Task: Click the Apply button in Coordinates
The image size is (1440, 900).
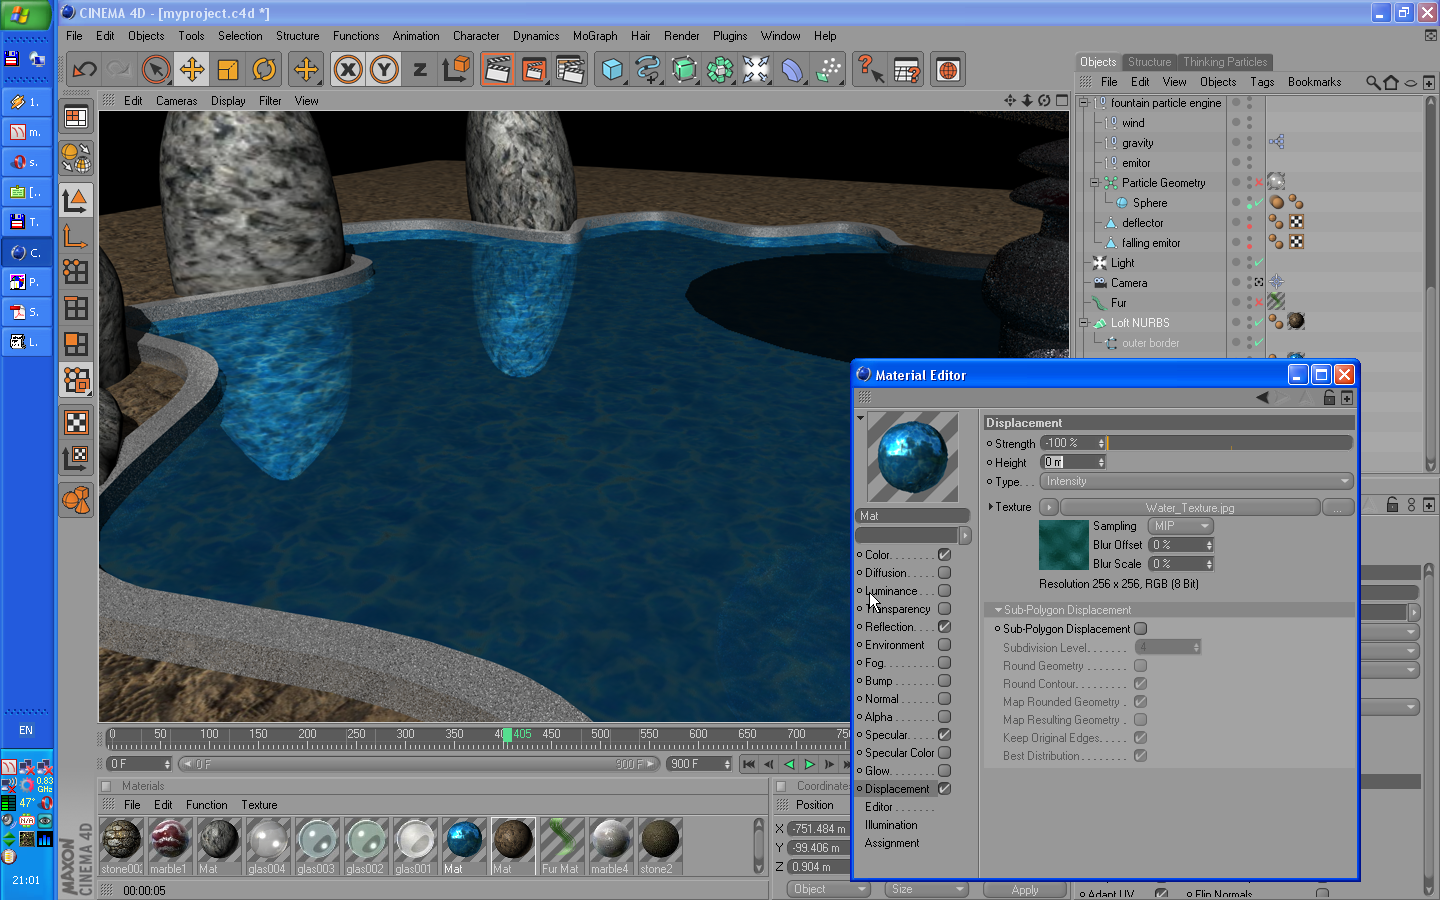Action: (x=1025, y=889)
